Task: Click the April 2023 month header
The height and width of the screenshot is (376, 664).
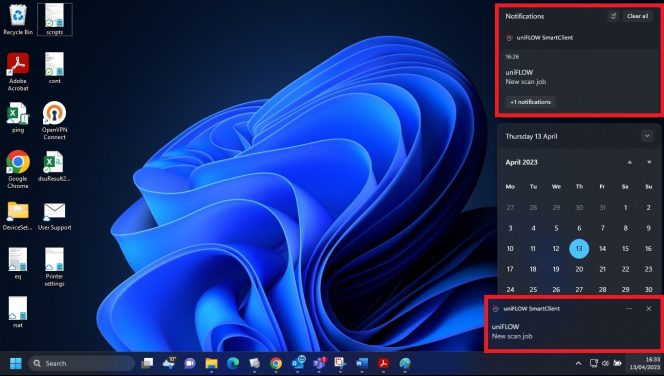Action: point(521,162)
